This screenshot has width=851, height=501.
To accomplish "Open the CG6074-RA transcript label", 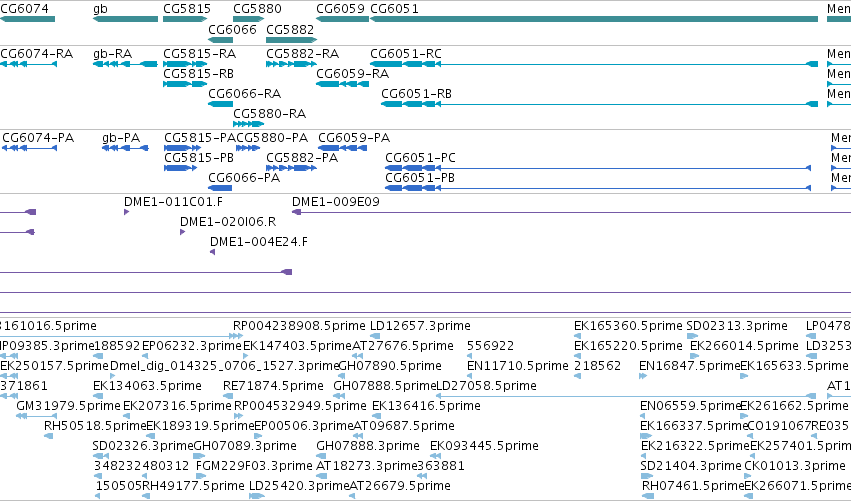I will 36,54.
